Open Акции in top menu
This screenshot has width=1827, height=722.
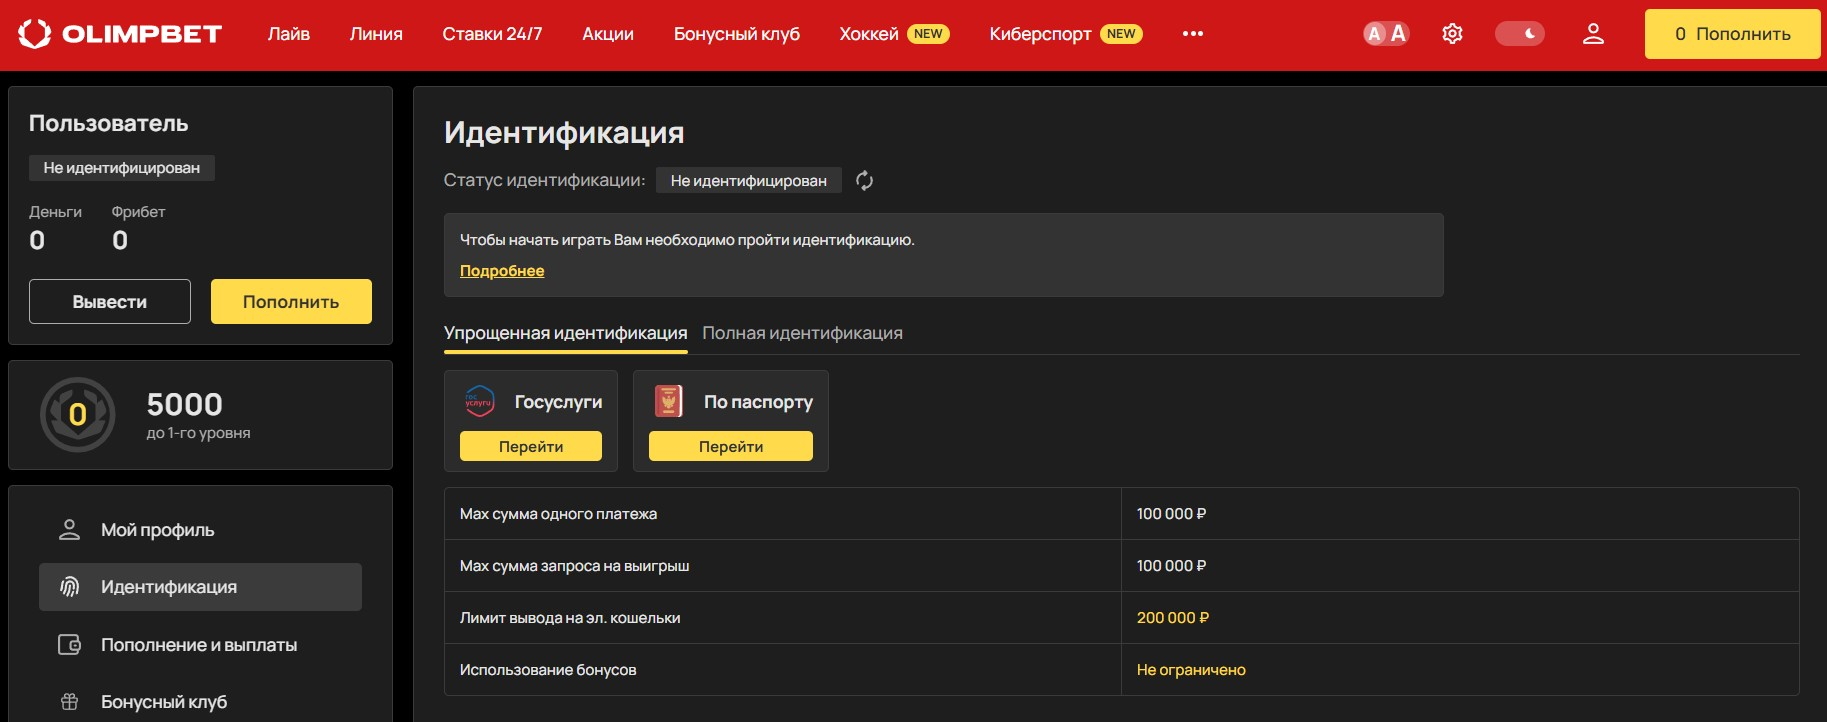(608, 34)
